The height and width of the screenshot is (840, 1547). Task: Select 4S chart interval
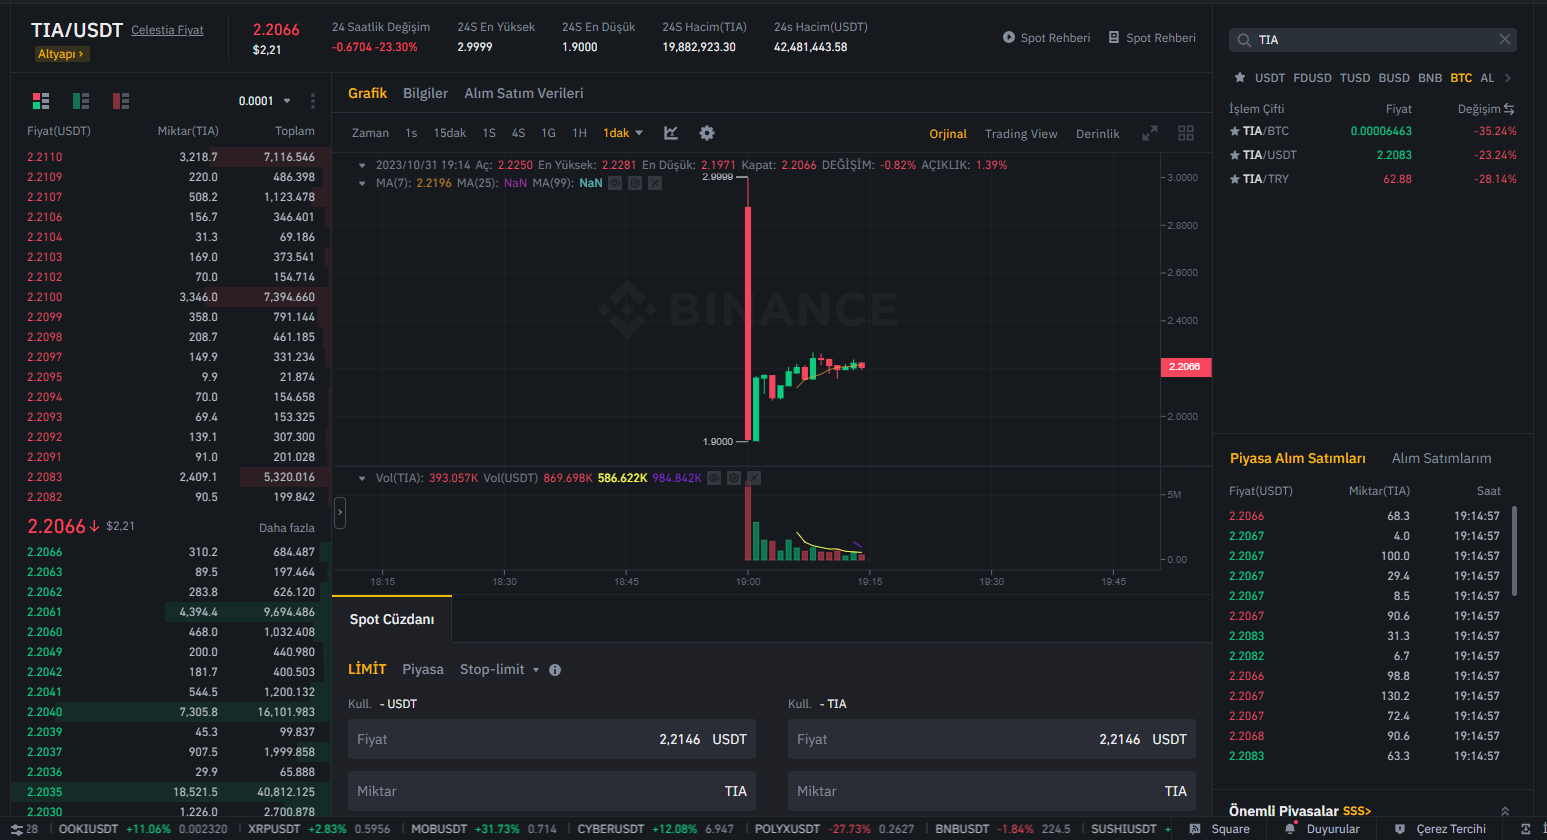(518, 133)
